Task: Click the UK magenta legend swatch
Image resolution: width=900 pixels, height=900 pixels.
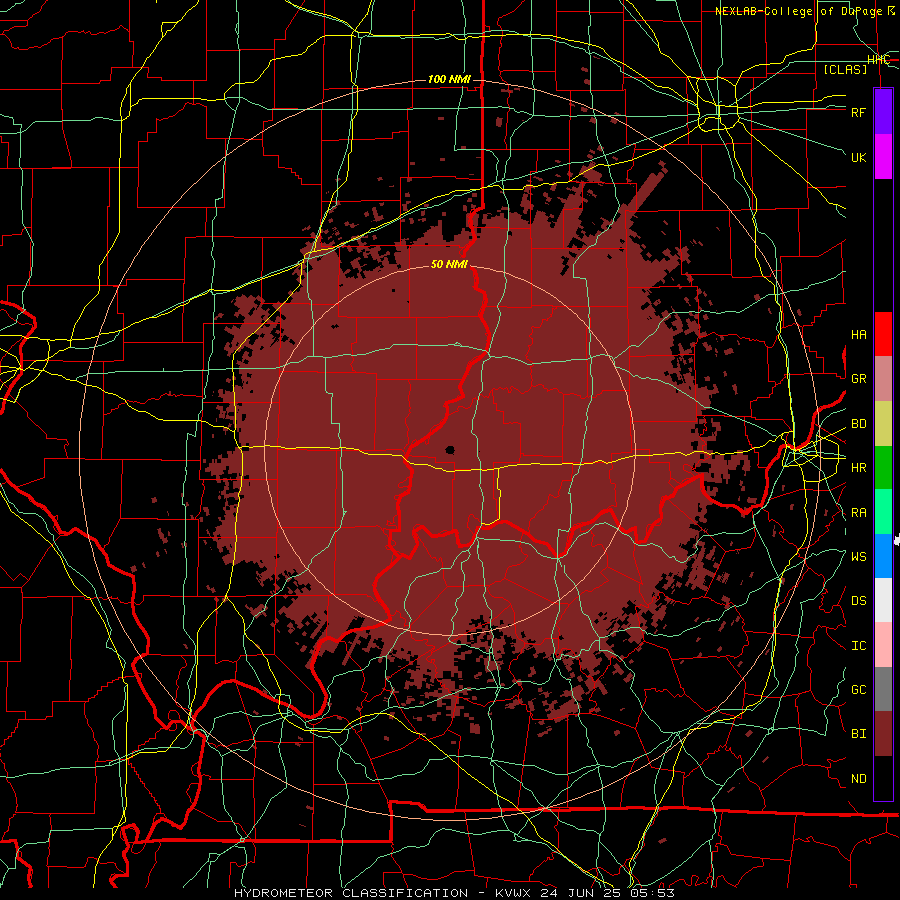Action: pyautogui.click(x=883, y=157)
